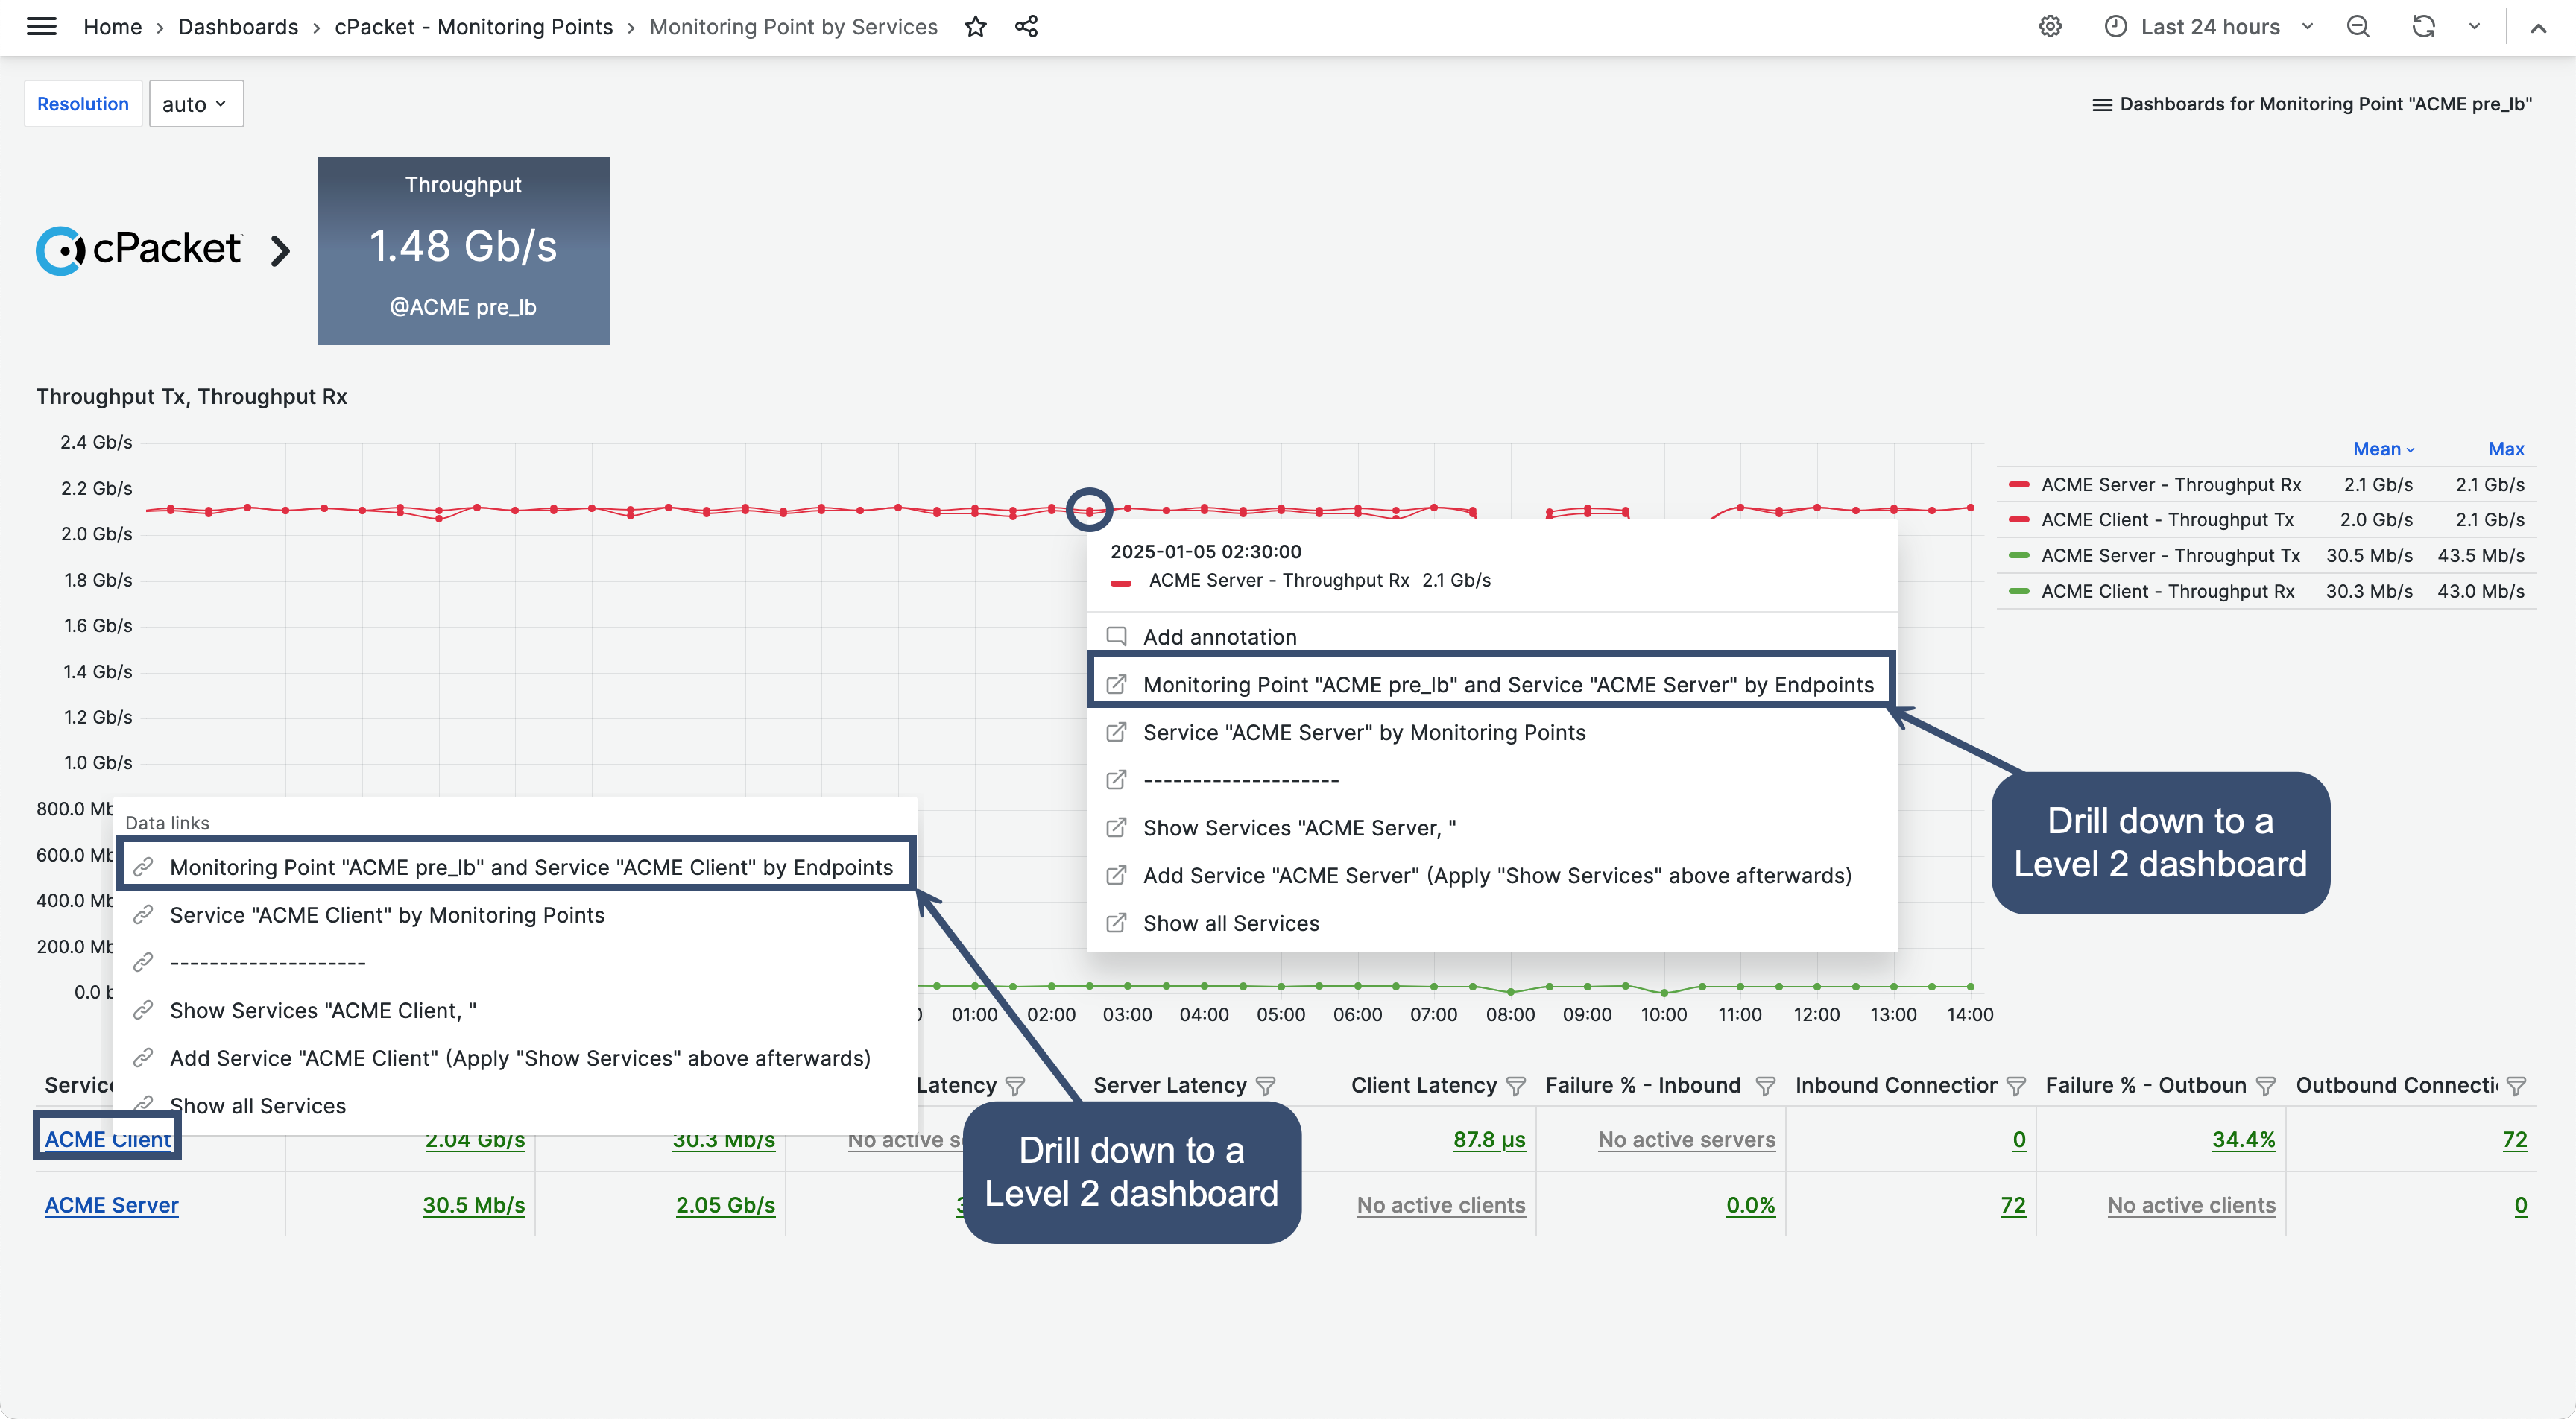Filter the Failure % - Outbound column
Screen dimensions: 2576x1419
point(2266,1086)
